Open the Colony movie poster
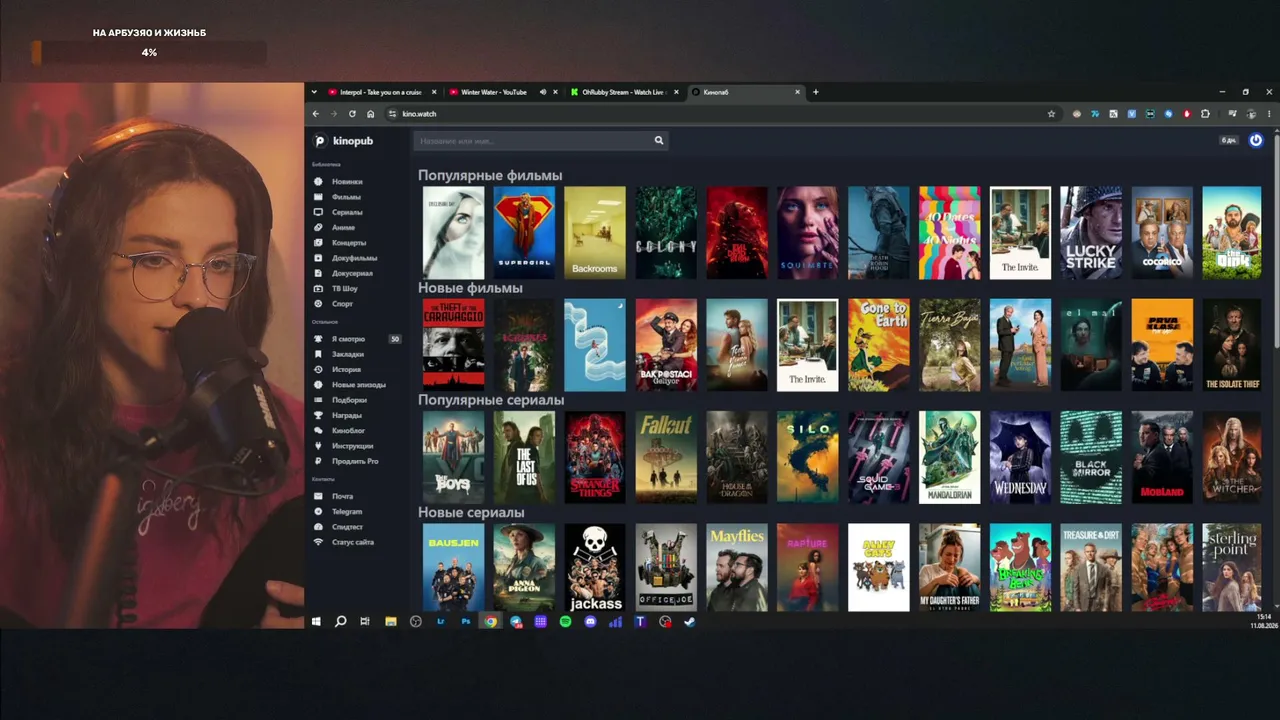This screenshot has height=720, width=1280. 666,233
